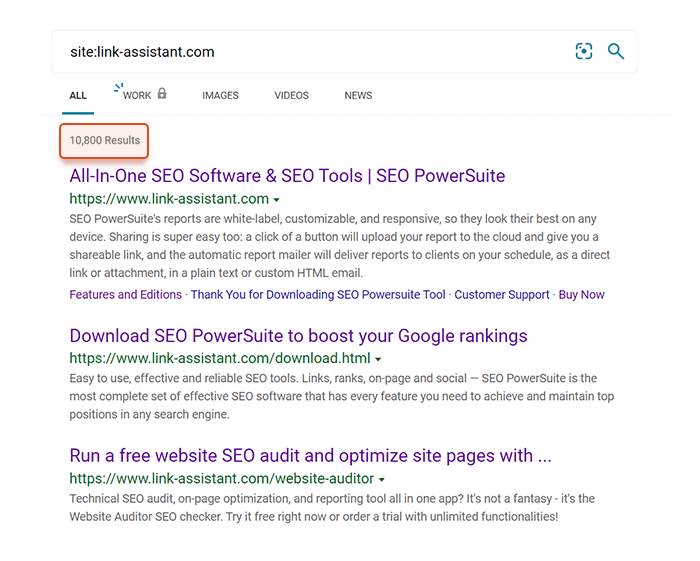Switch to the IMAGES tab

click(x=220, y=96)
